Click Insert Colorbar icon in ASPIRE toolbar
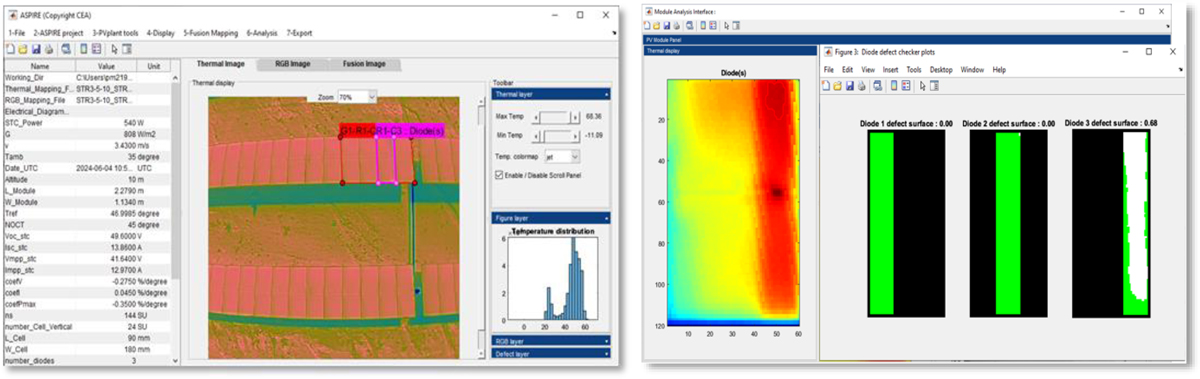 point(84,49)
